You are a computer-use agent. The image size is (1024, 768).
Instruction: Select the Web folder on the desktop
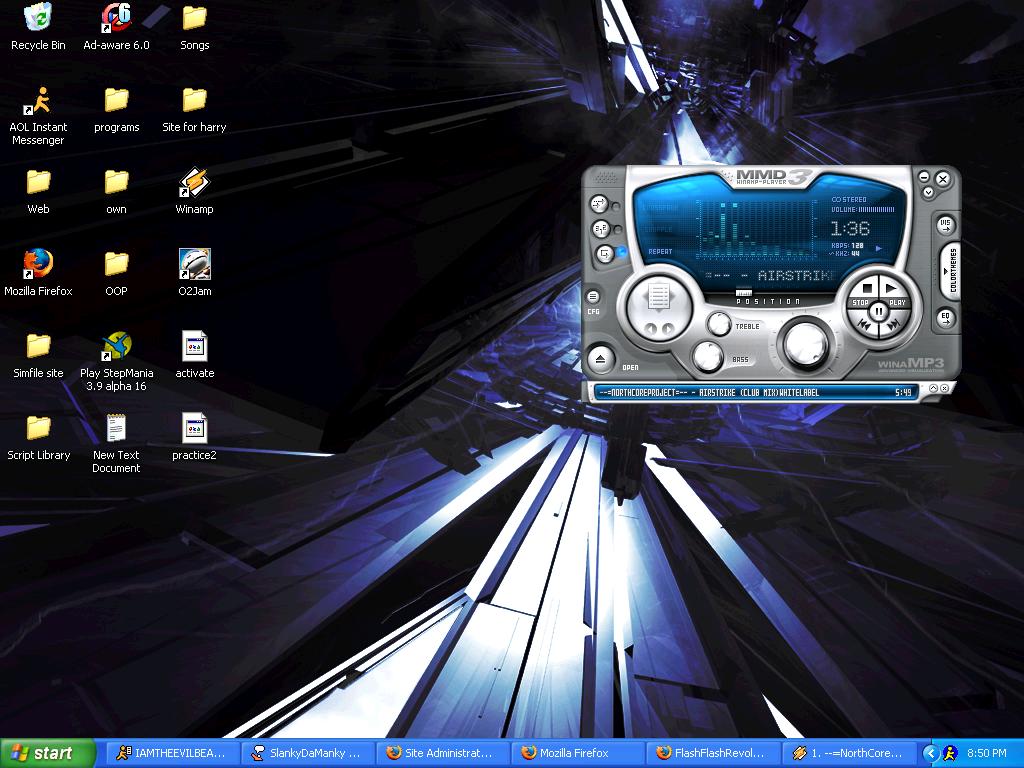tap(38, 191)
